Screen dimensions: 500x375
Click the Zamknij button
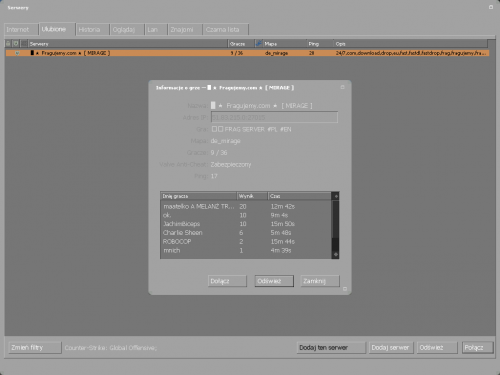(320, 281)
